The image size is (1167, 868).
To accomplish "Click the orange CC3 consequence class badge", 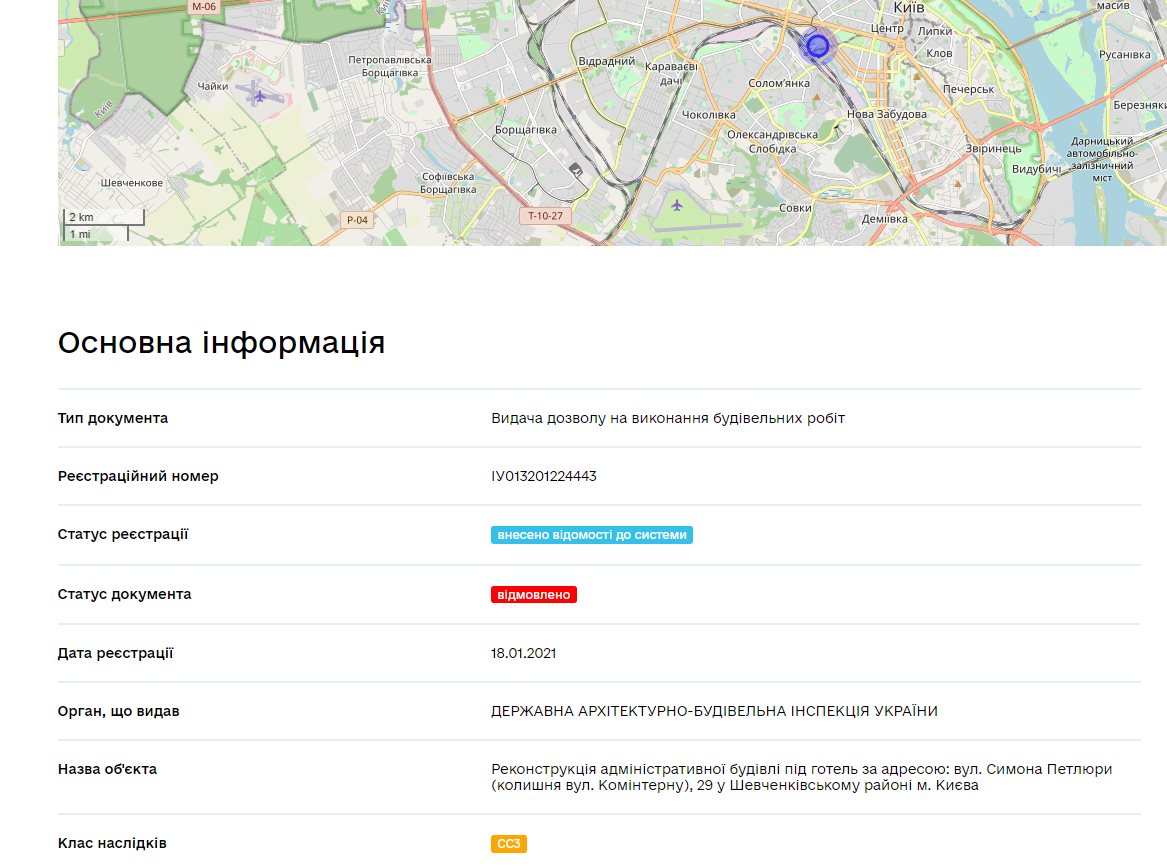I will [x=509, y=844].
